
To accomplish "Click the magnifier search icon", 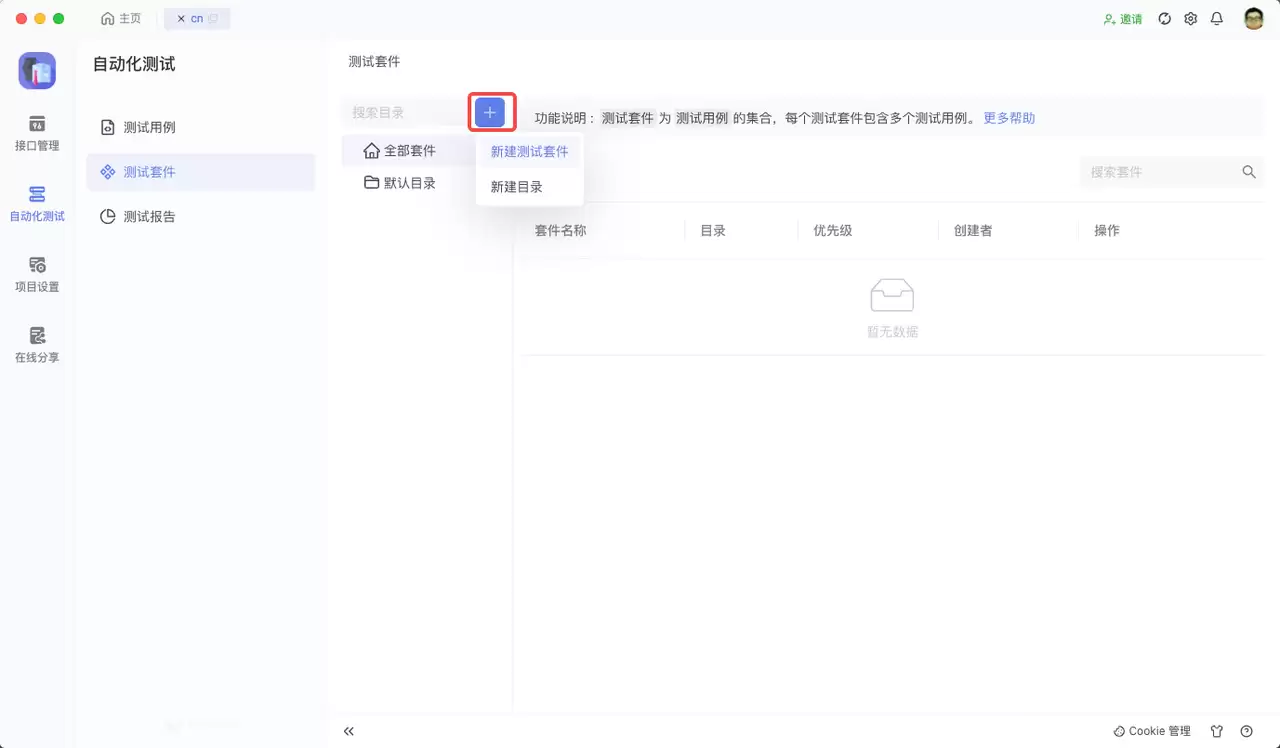I will pyautogui.click(x=1249, y=172).
